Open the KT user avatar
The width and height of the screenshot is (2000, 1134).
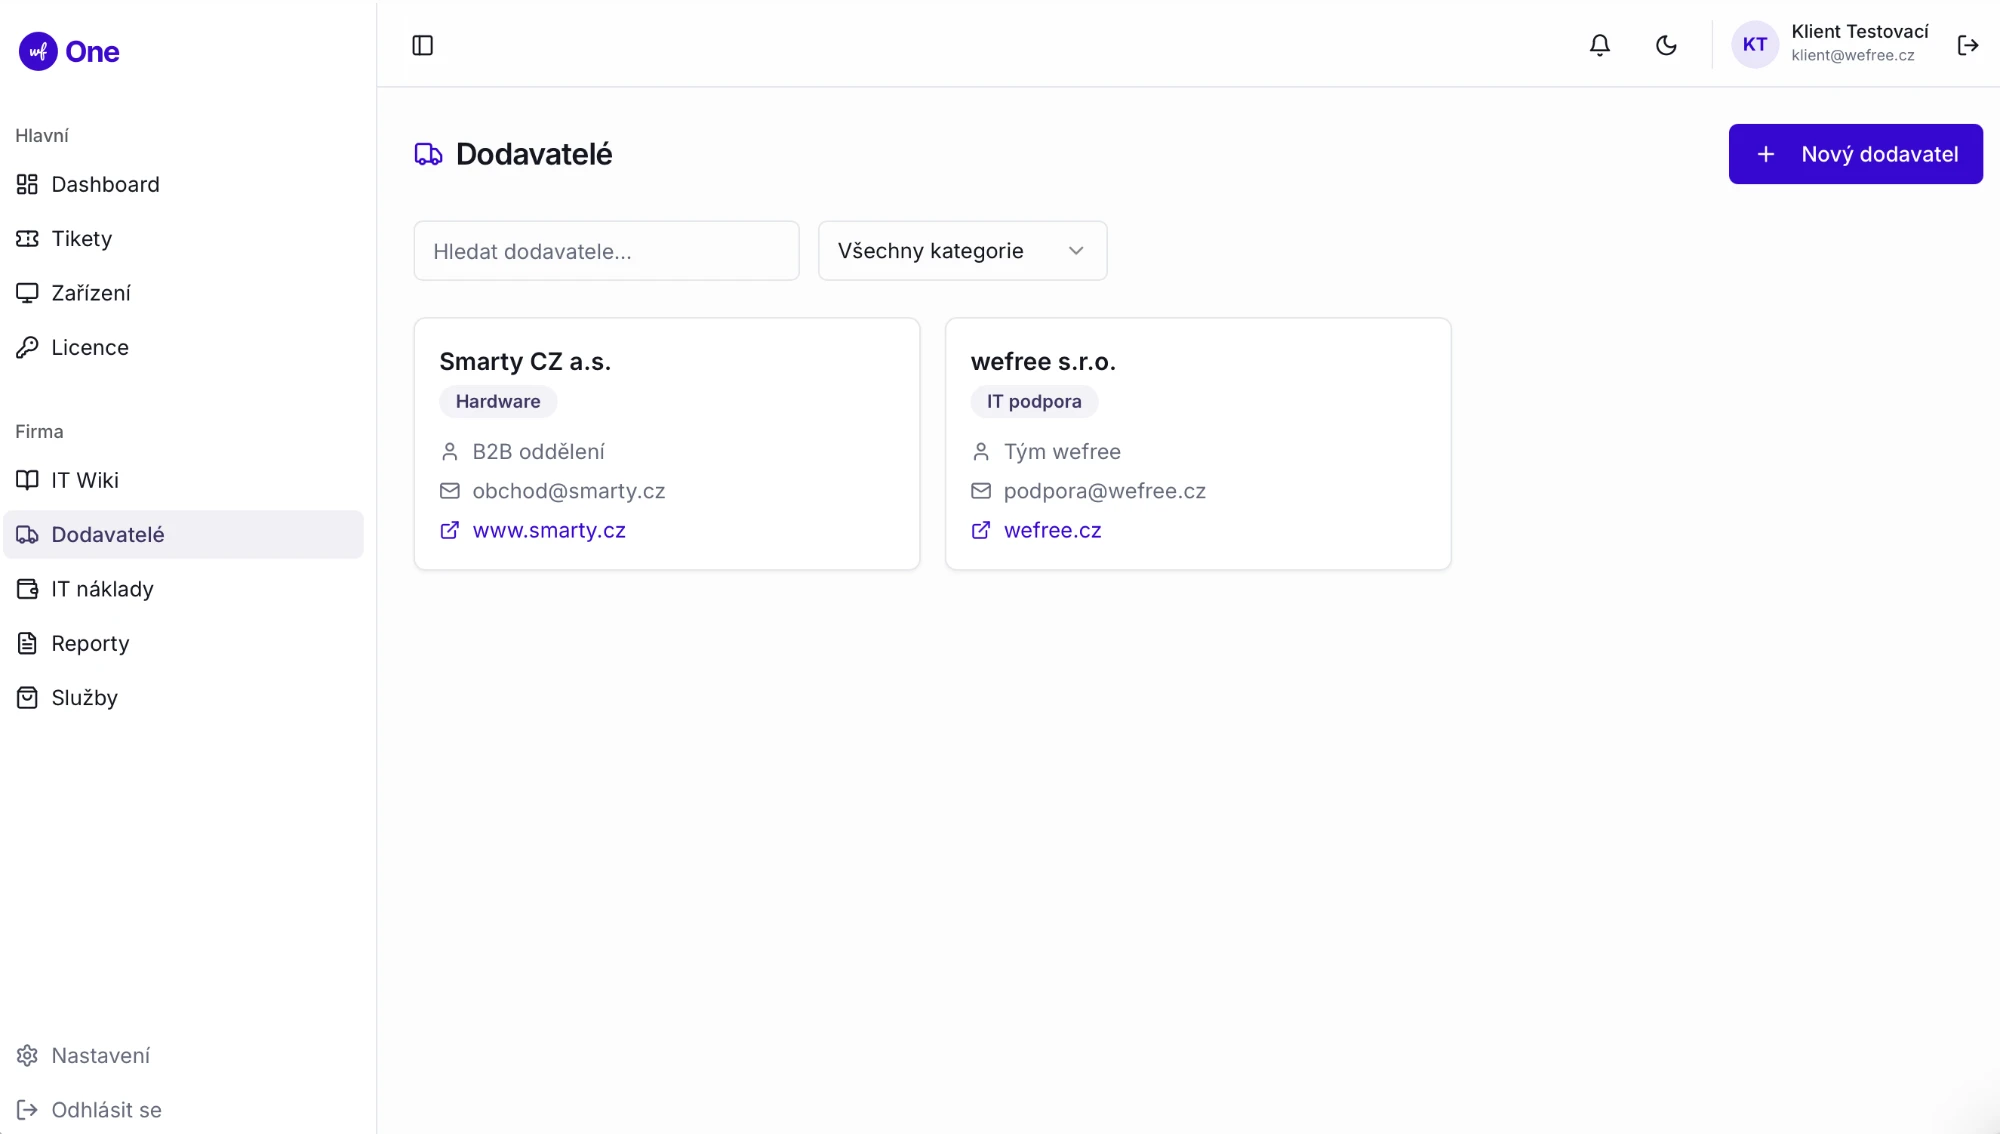pyautogui.click(x=1755, y=45)
